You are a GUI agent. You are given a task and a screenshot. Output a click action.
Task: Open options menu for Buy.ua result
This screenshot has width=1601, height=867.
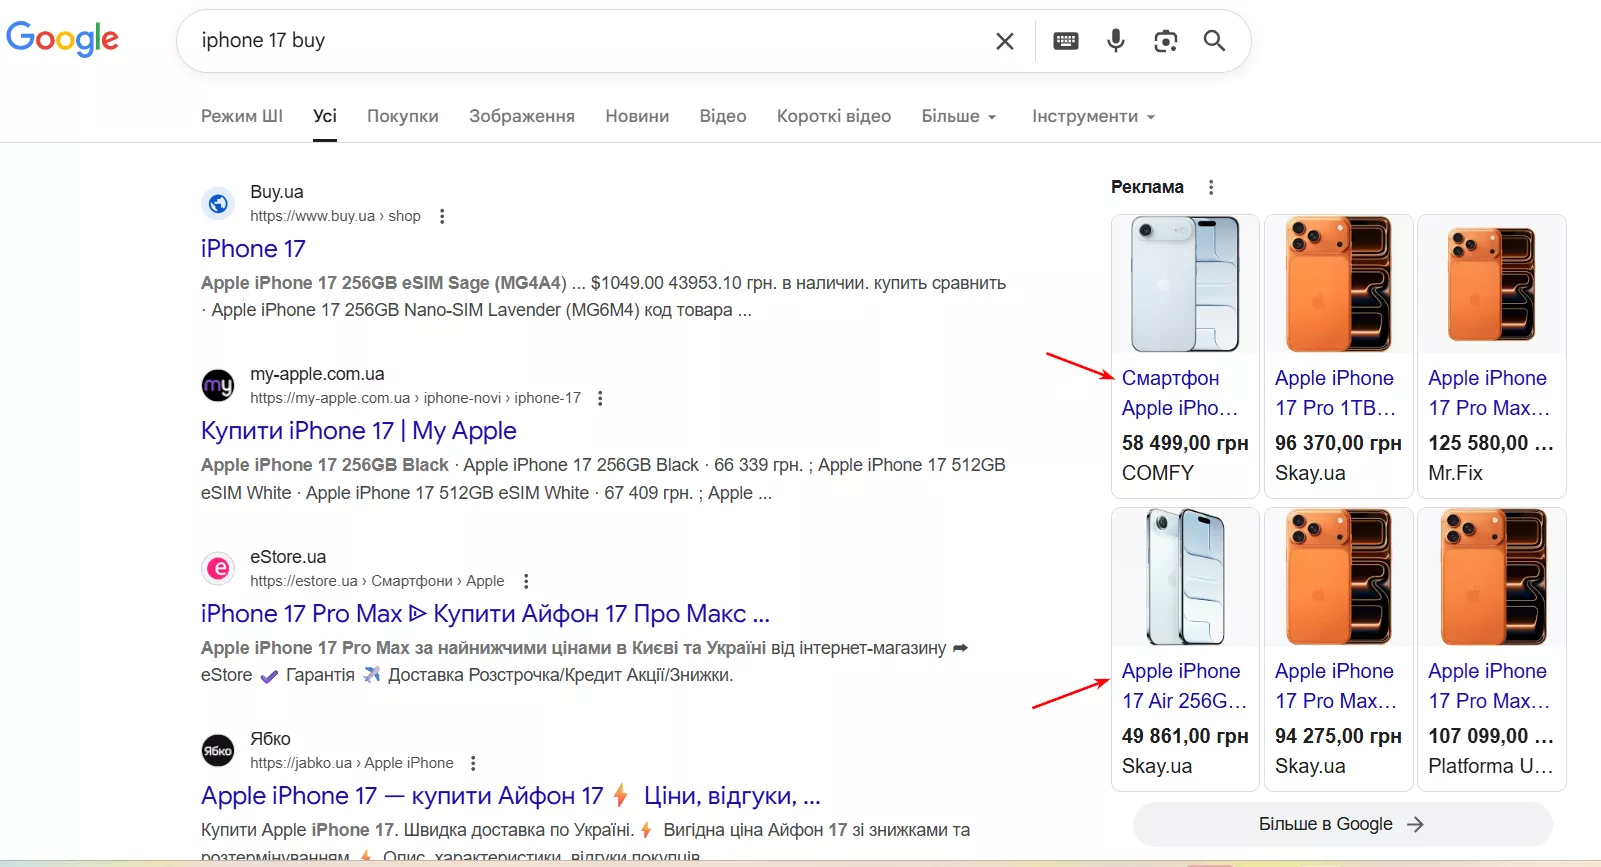442,216
